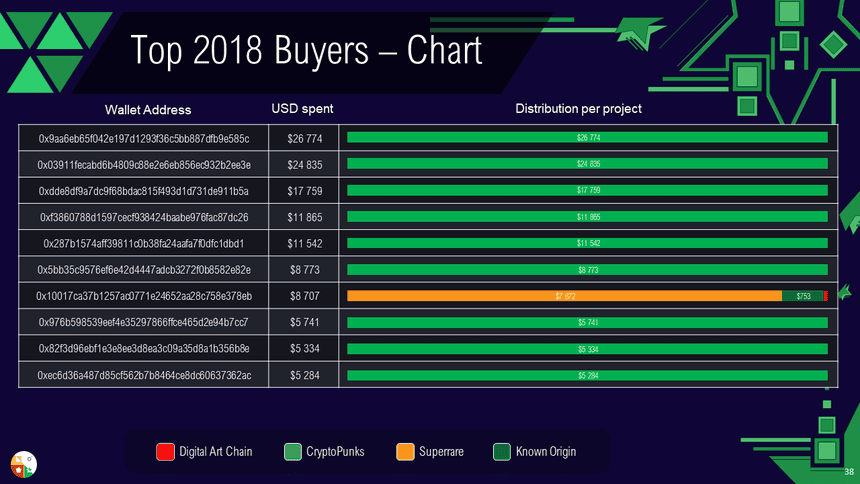Image resolution: width=860 pixels, height=484 pixels.
Task: Click the Distribution per project header
Action: tap(578, 108)
